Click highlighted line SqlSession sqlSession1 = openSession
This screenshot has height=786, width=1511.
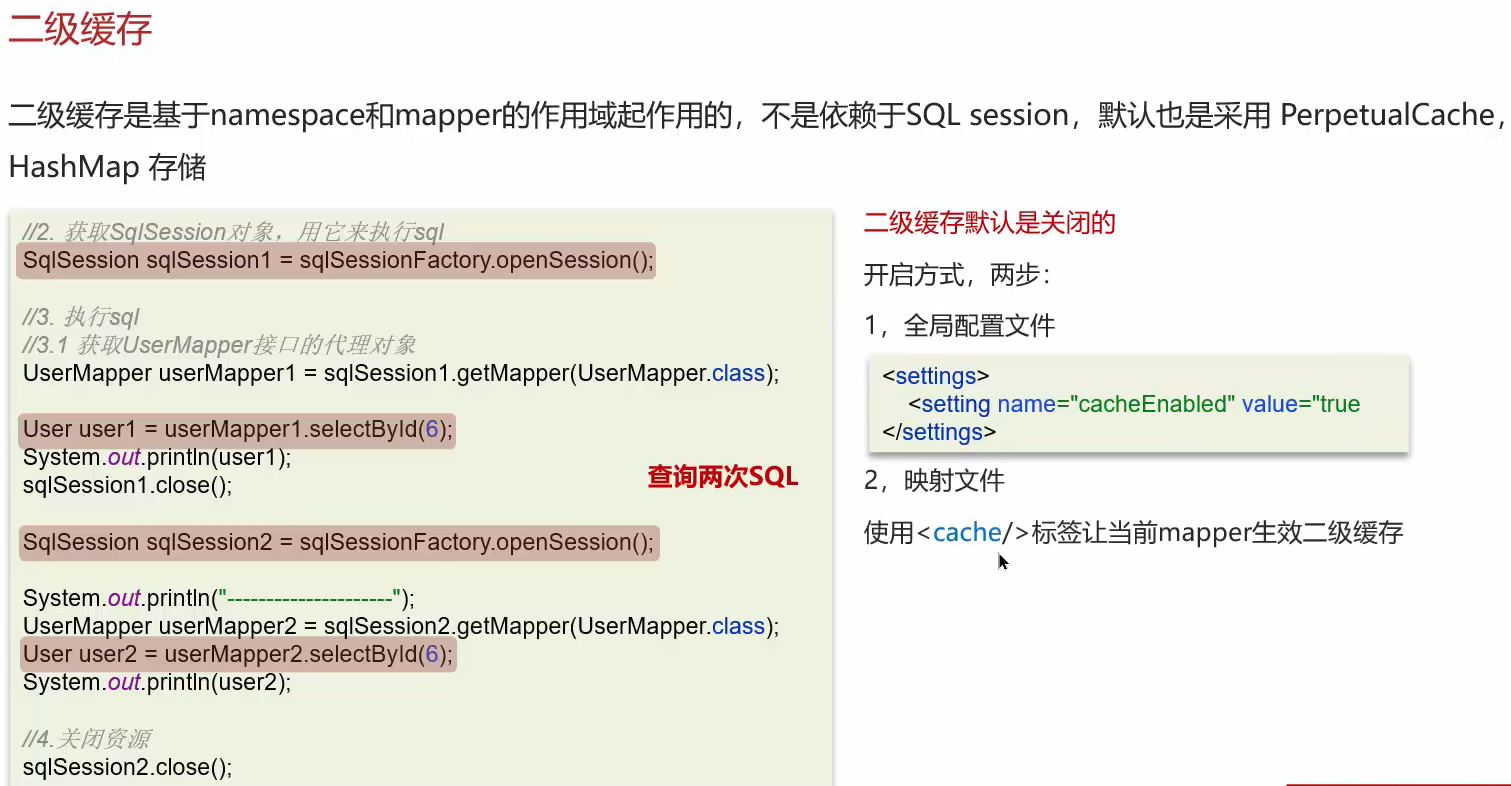point(338,260)
